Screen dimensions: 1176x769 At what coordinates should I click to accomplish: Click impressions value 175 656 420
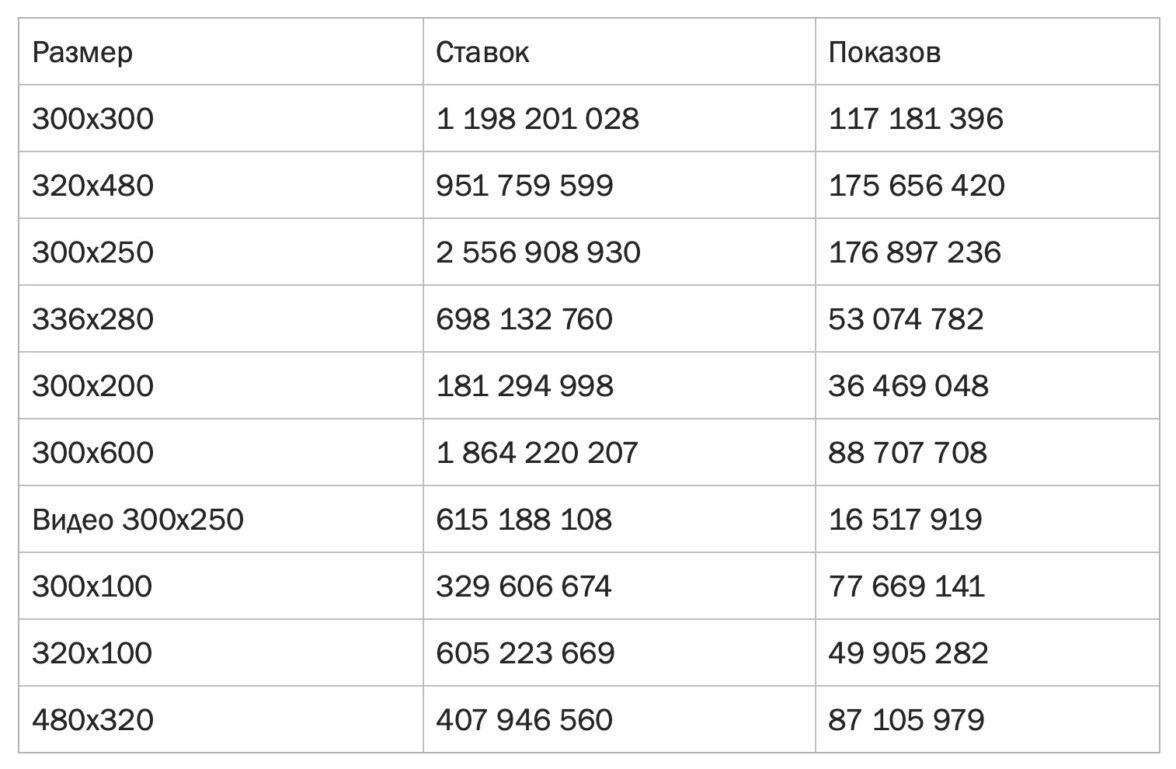click(917, 186)
